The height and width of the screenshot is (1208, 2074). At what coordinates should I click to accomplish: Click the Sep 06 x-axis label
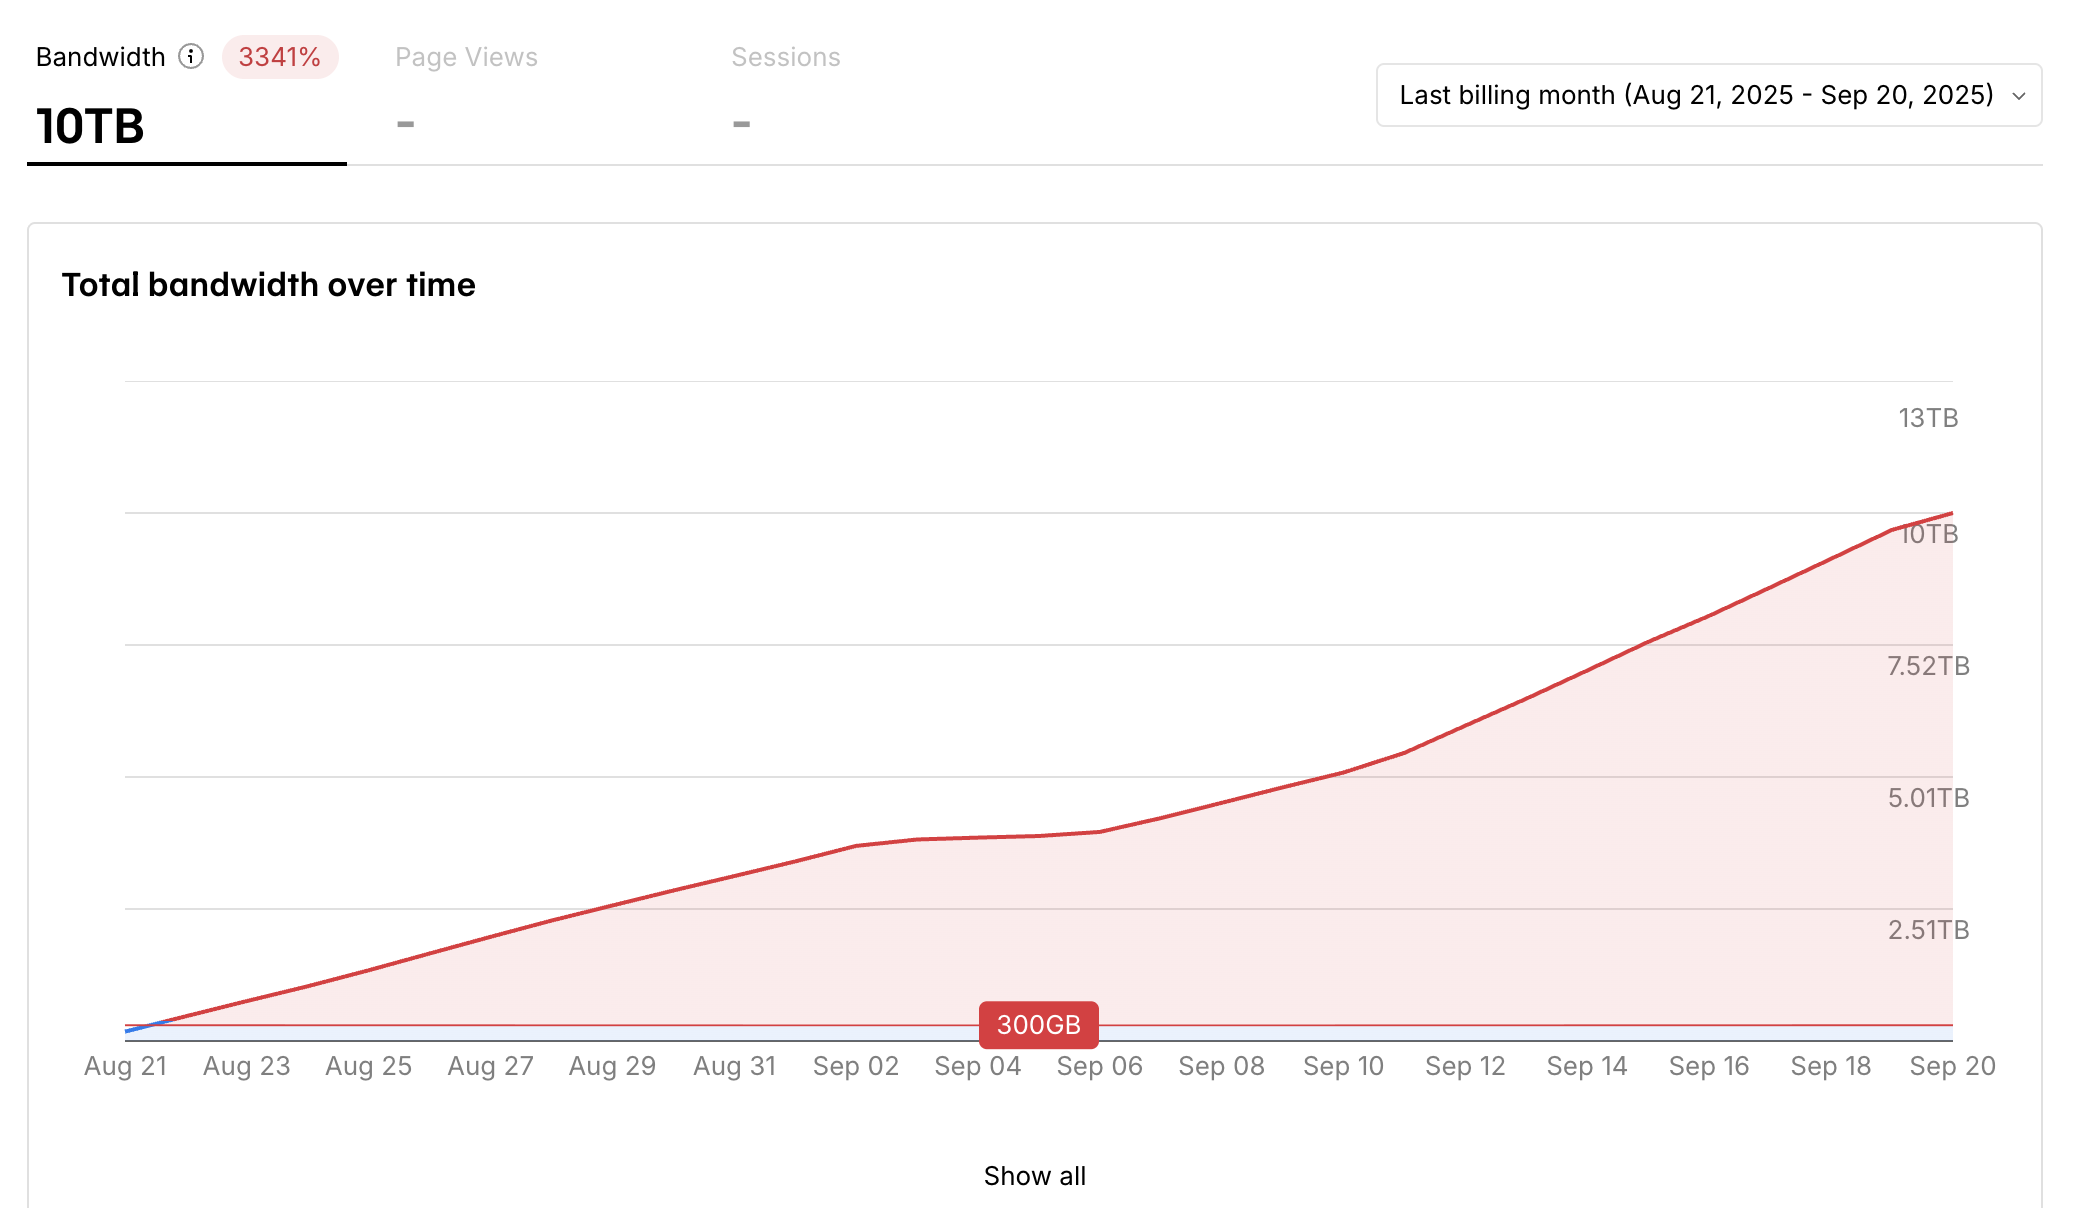pos(1099,1066)
